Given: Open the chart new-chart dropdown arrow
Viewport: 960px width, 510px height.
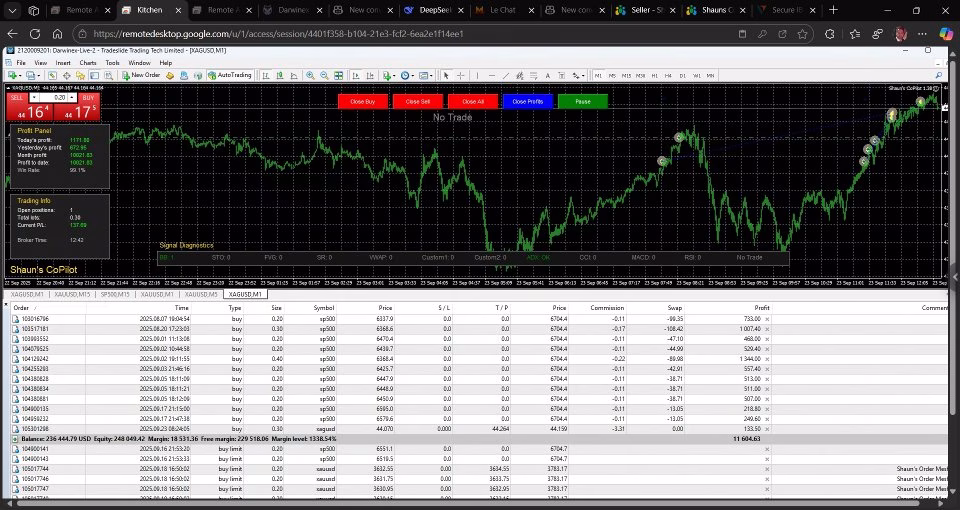Looking at the screenshot, I should tap(20, 75).
